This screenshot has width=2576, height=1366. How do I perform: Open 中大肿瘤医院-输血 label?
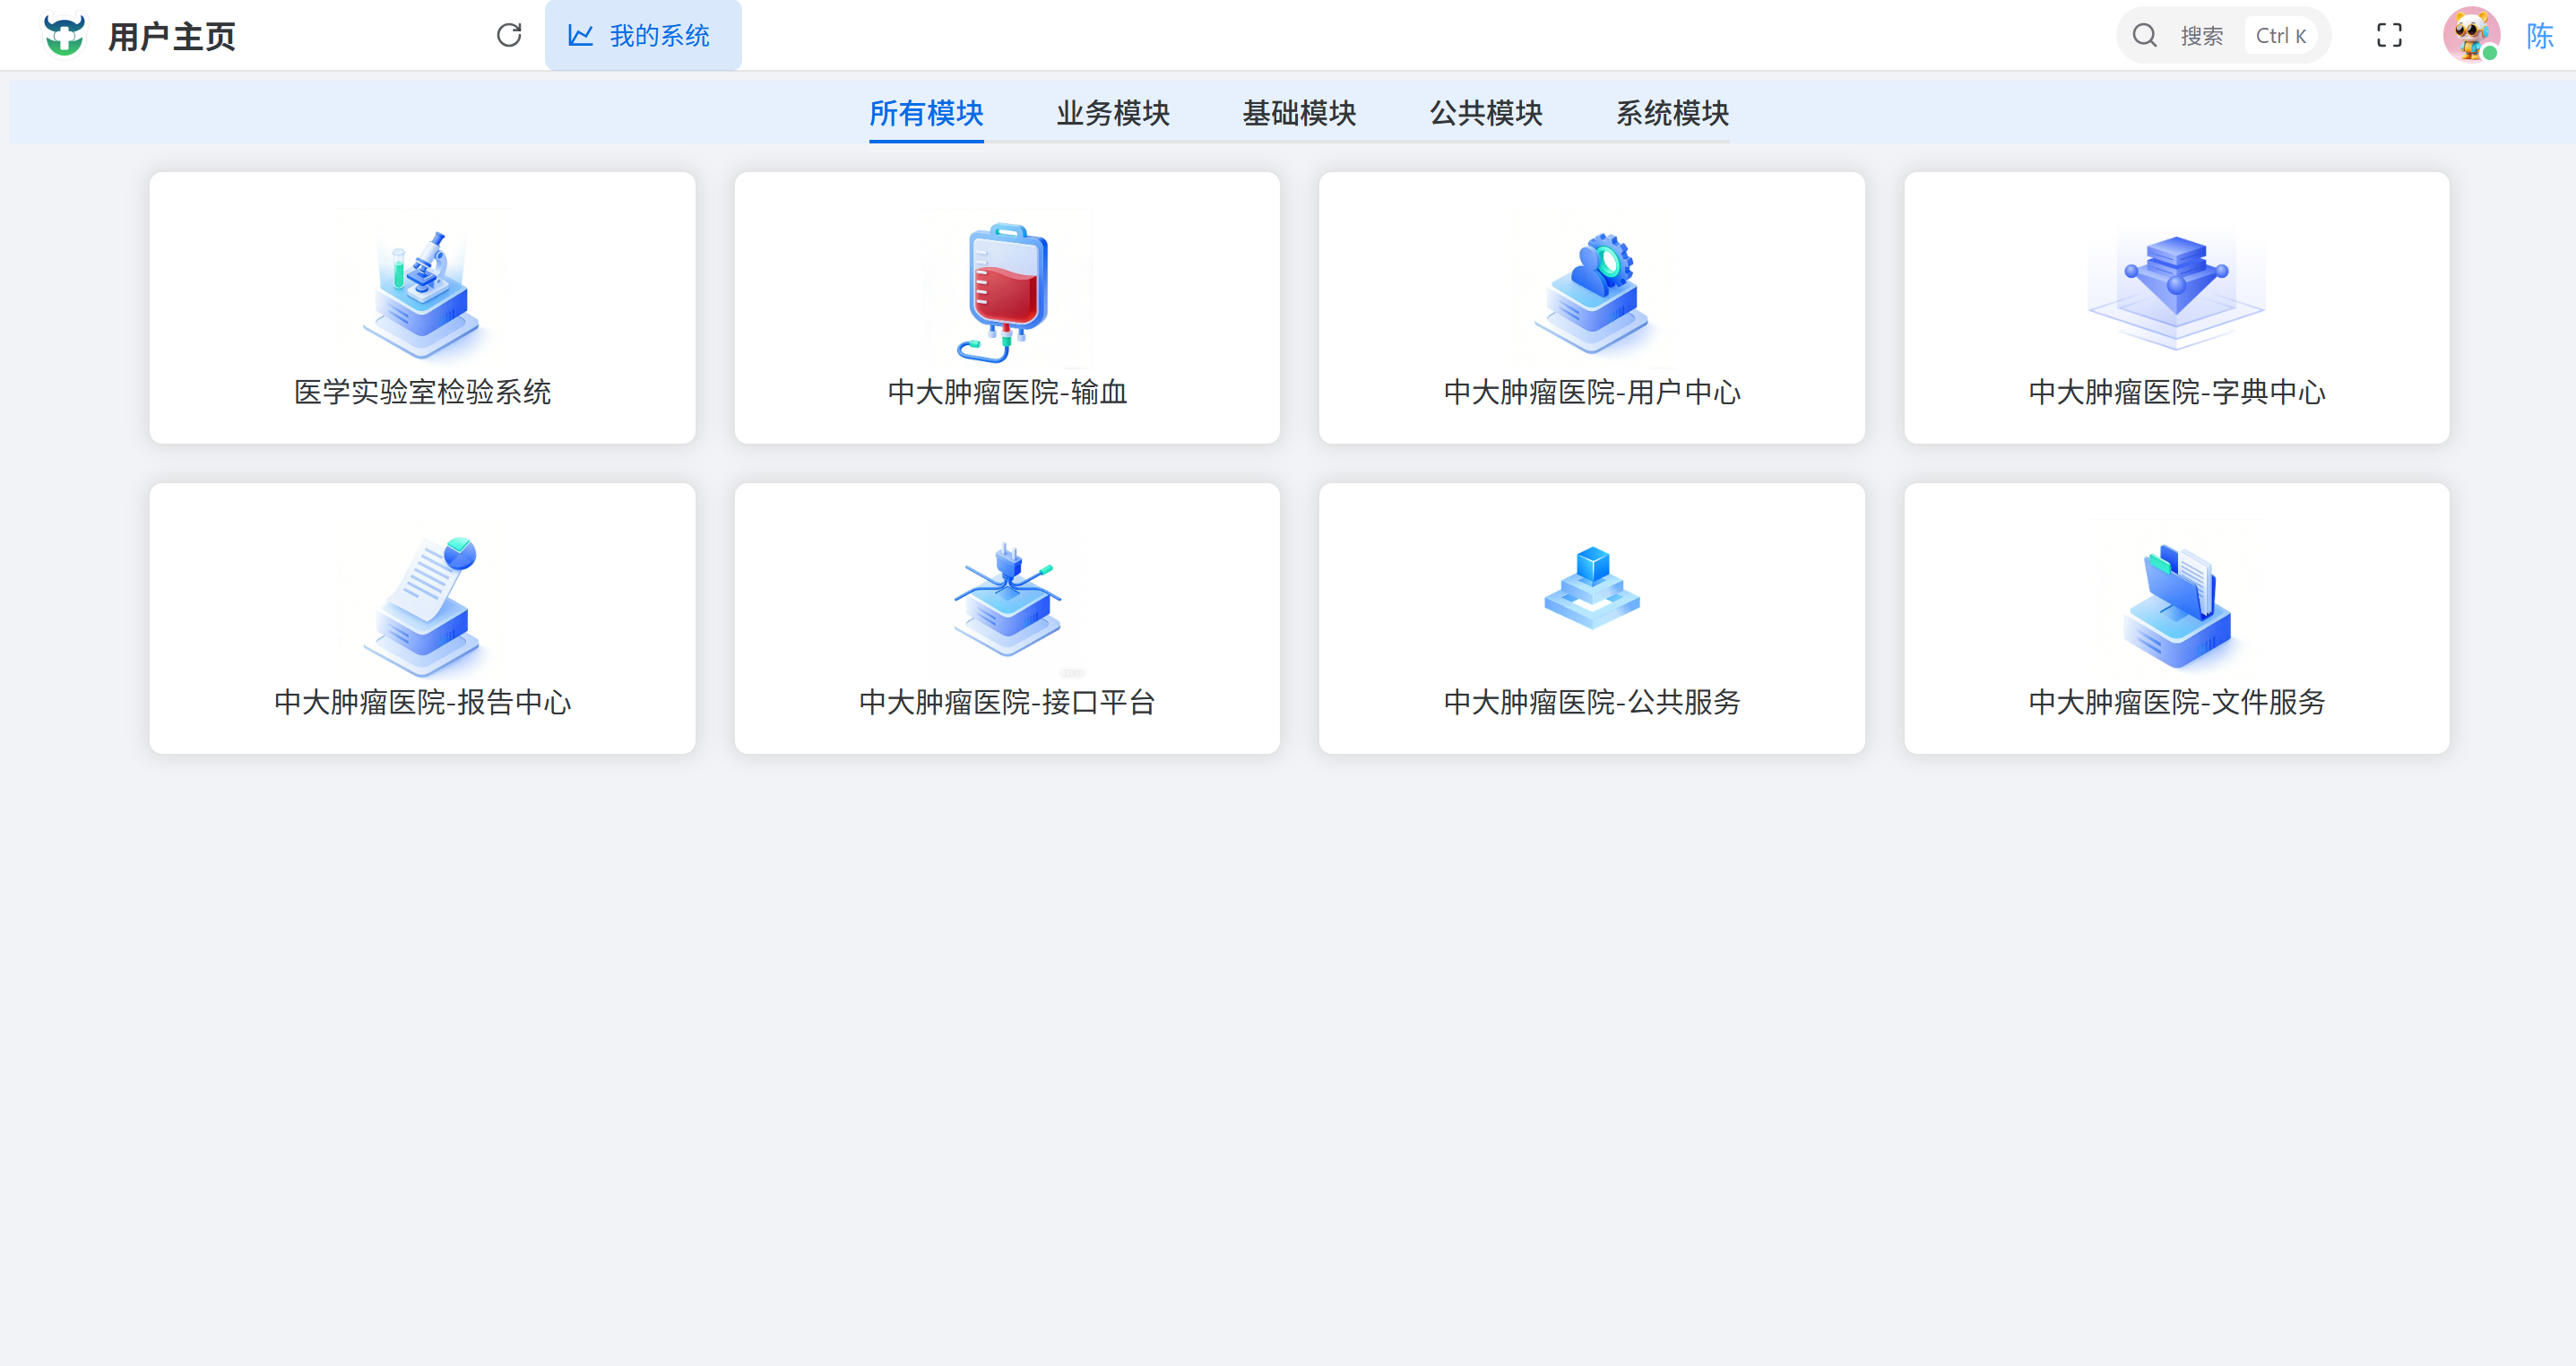pyautogui.click(x=1007, y=392)
